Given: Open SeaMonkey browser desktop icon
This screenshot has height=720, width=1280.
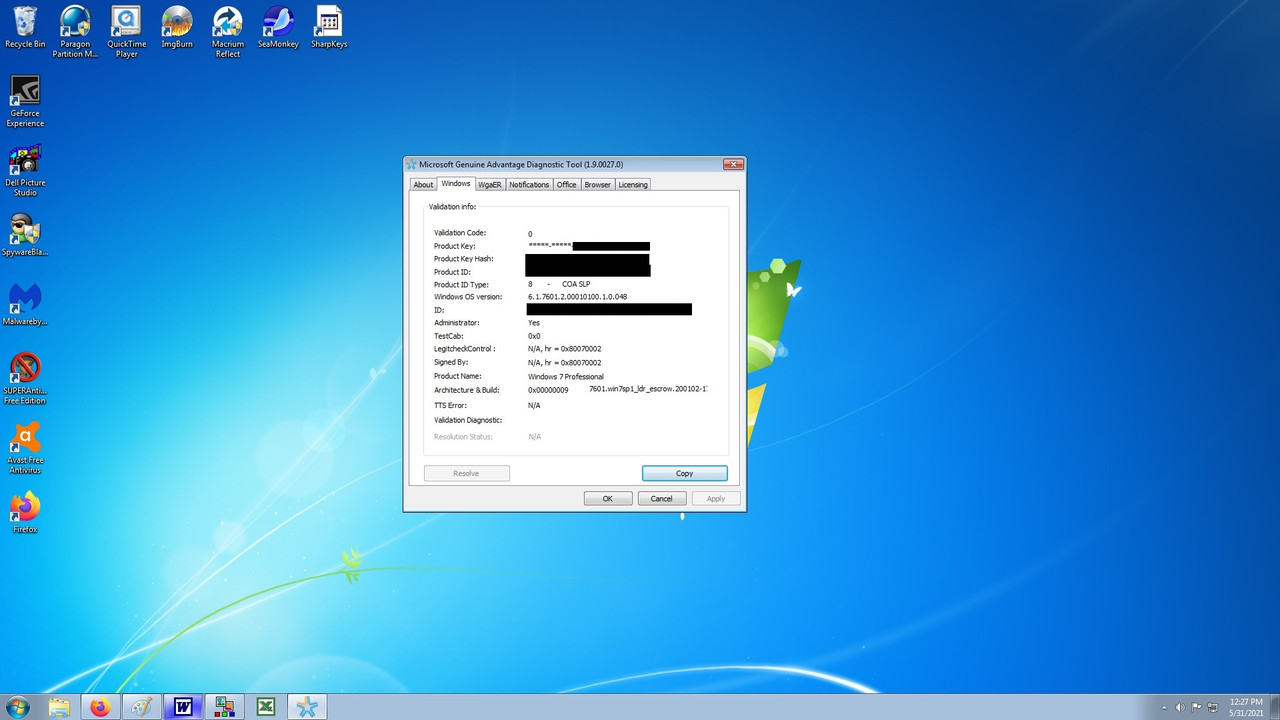Looking at the screenshot, I should click(x=278, y=27).
